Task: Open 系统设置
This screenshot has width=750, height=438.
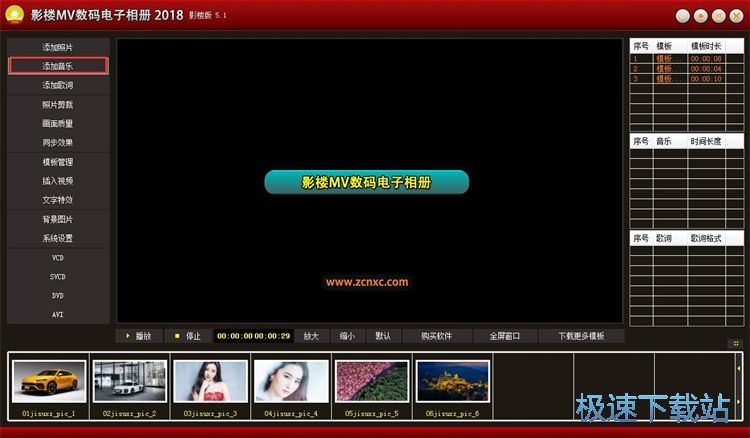Action: click(58, 238)
